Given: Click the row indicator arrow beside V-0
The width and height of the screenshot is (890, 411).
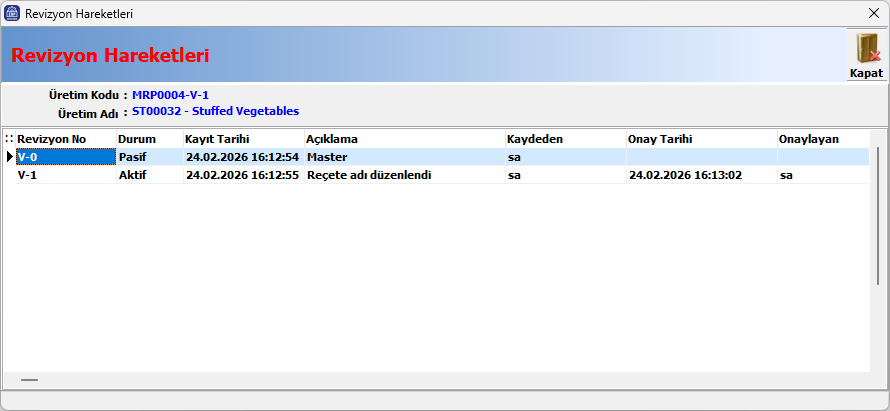Looking at the screenshot, I should pyautogui.click(x=10, y=157).
